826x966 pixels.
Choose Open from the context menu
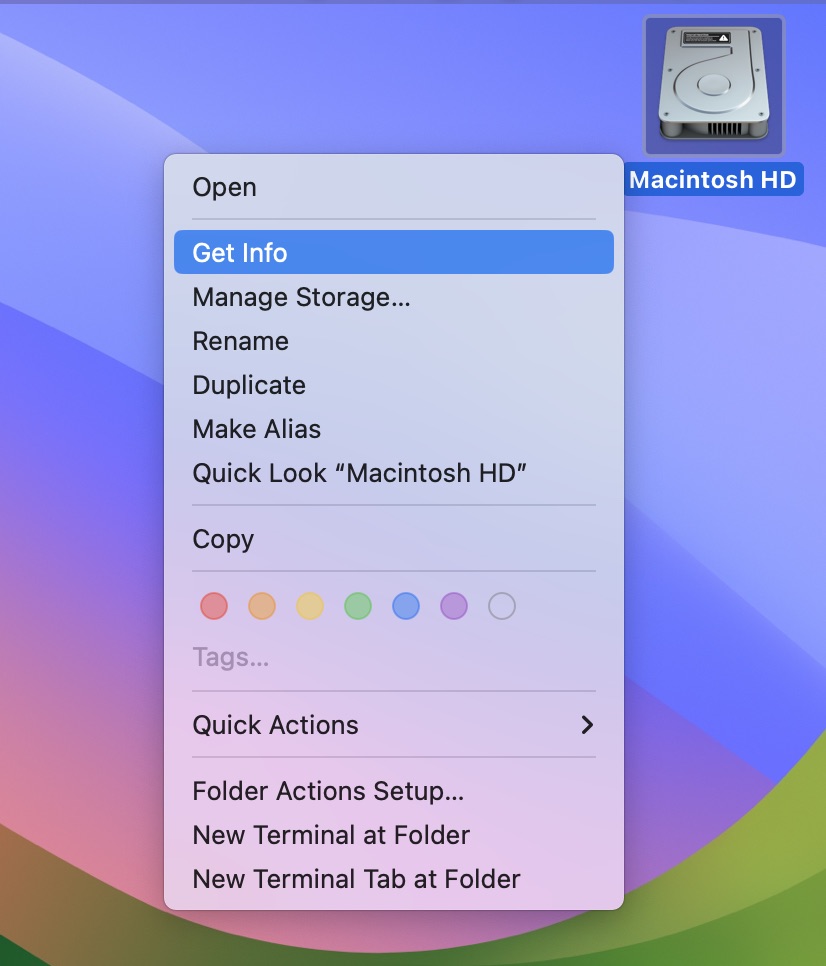[394, 187]
